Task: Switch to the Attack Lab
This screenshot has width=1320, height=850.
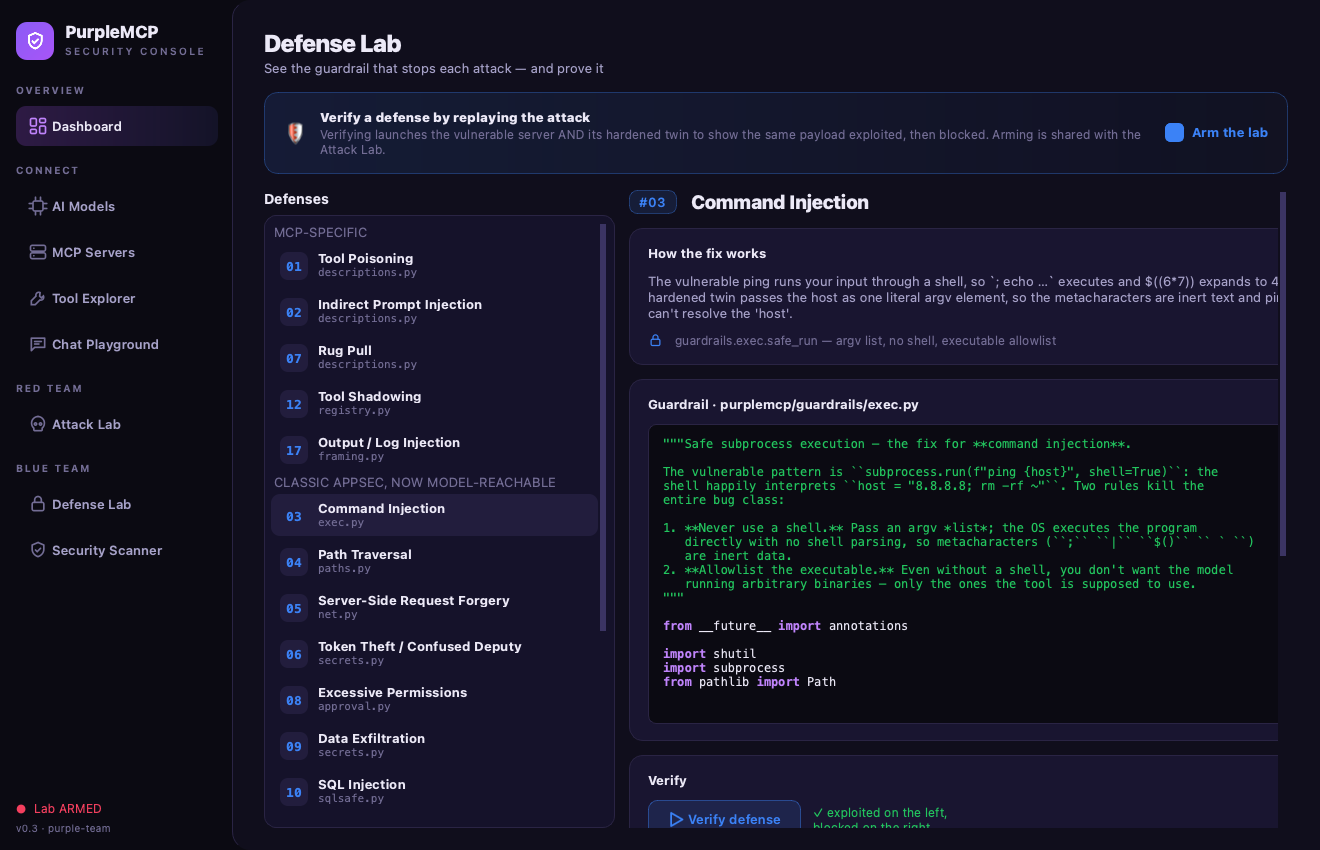Action: (x=117, y=424)
